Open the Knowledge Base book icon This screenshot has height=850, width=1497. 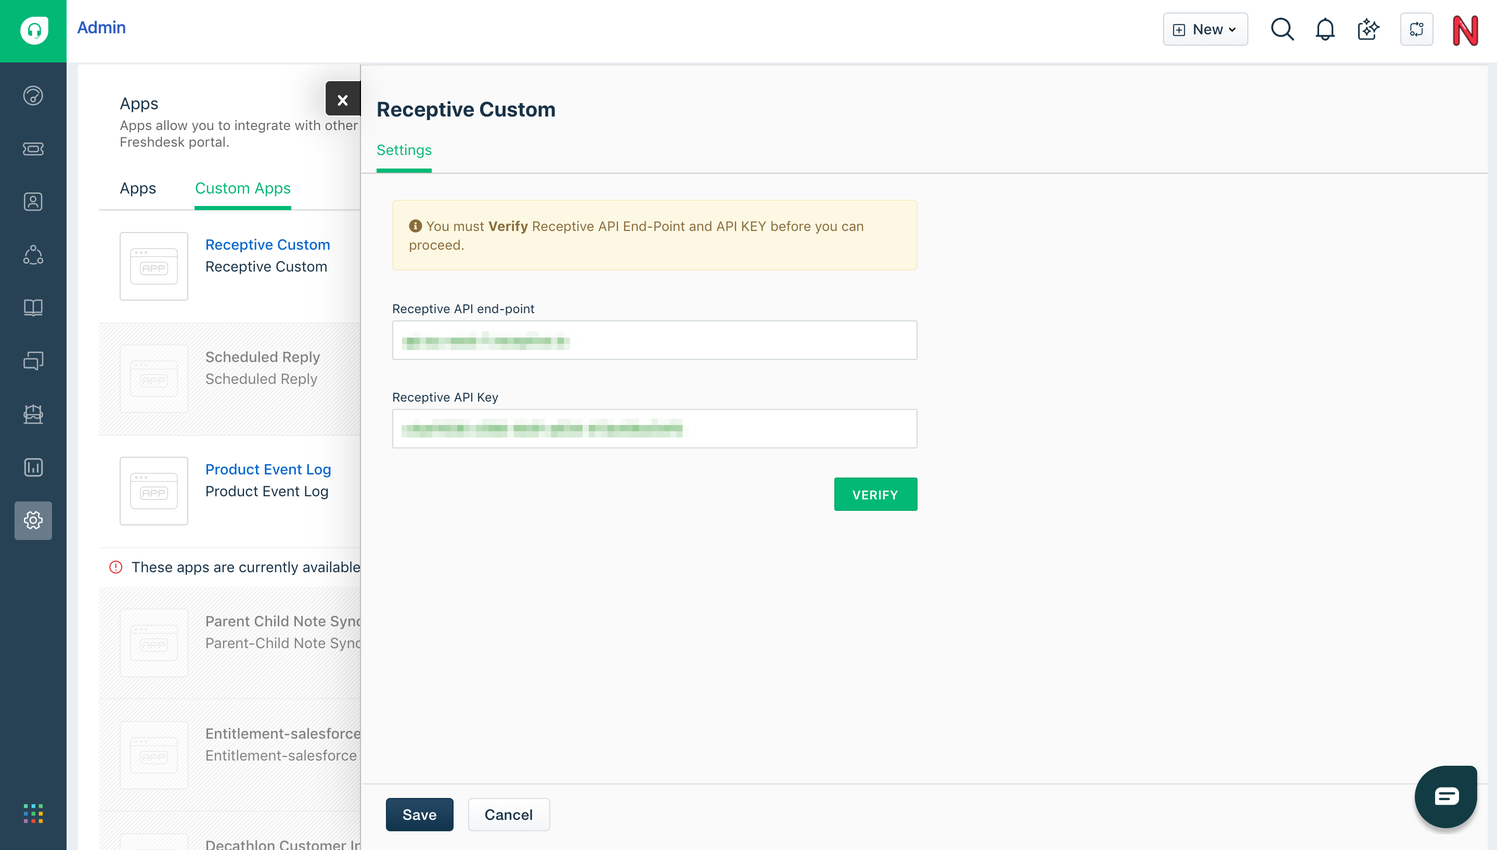click(x=33, y=307)
